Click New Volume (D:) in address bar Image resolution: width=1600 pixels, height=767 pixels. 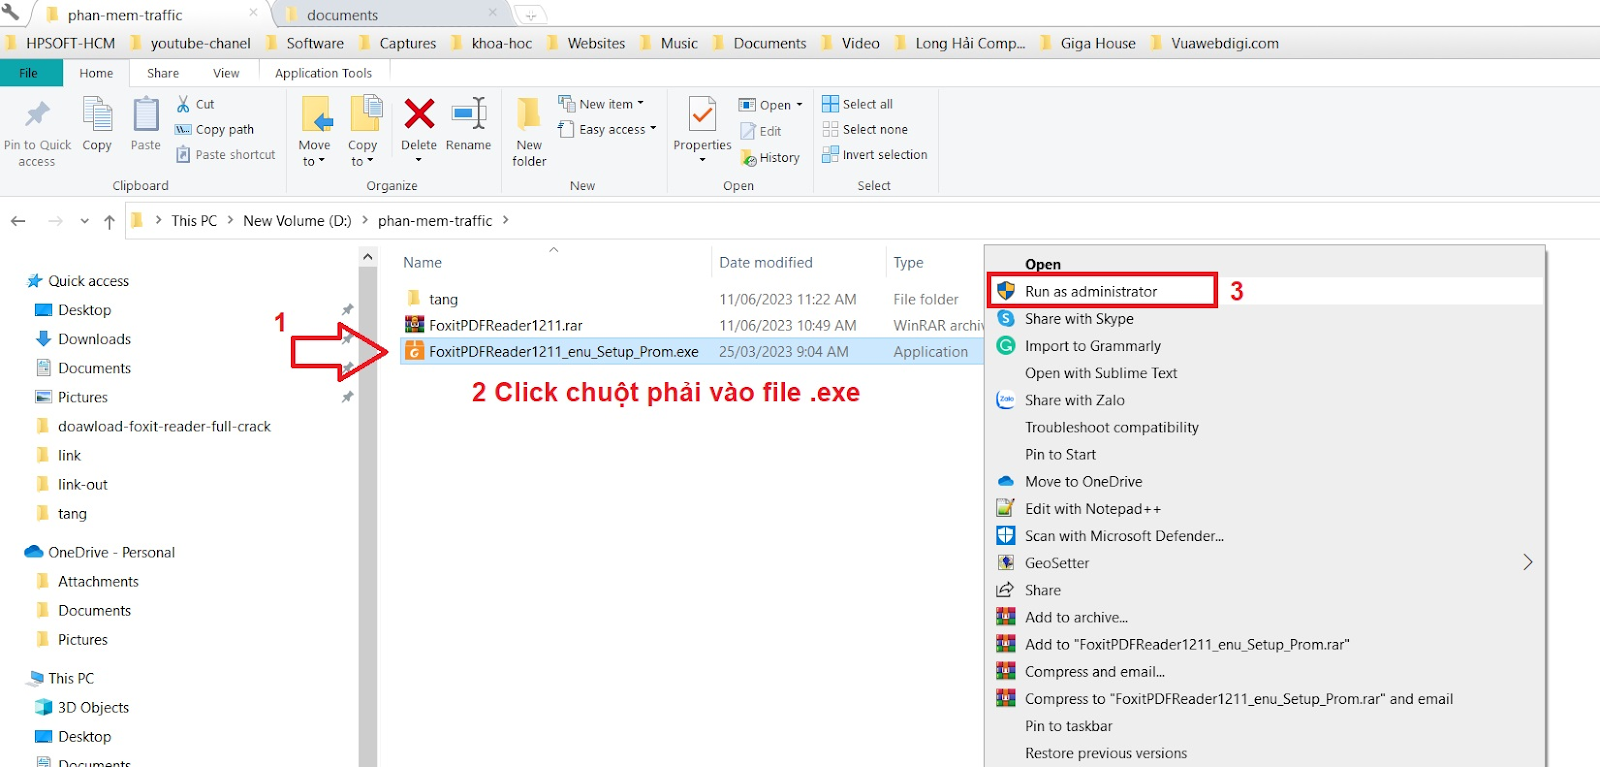coord(297,221)
